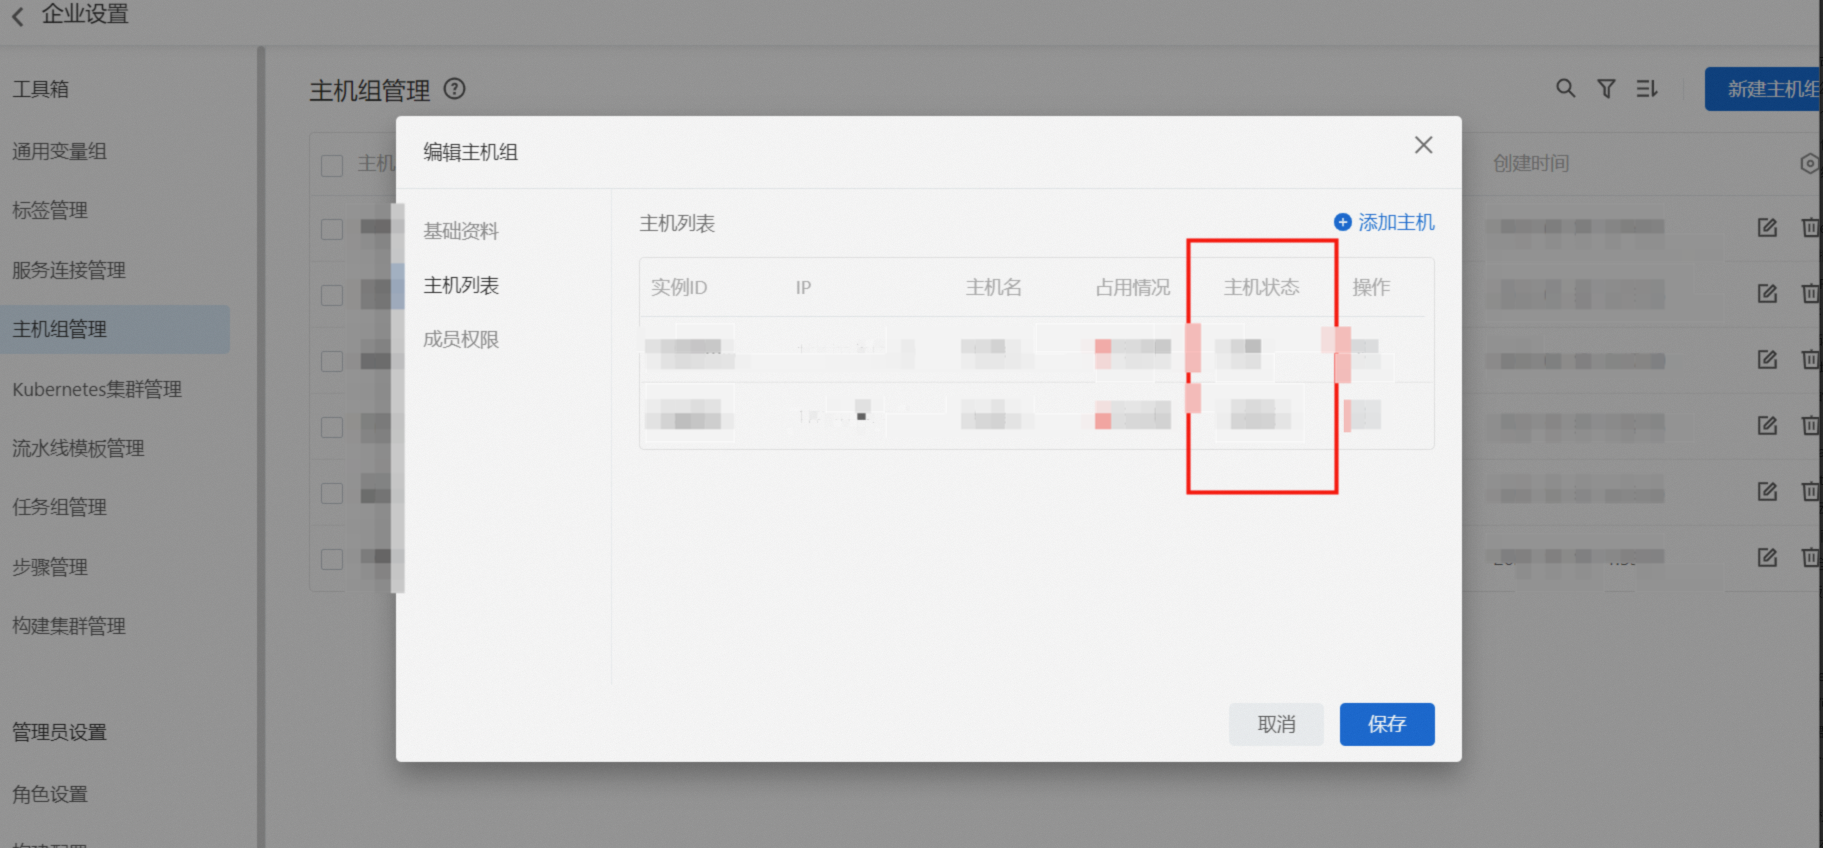Open 工具箱 in the sidebar
The height and width of the screenshot is (848, 1823).
(x=41, y=89)
